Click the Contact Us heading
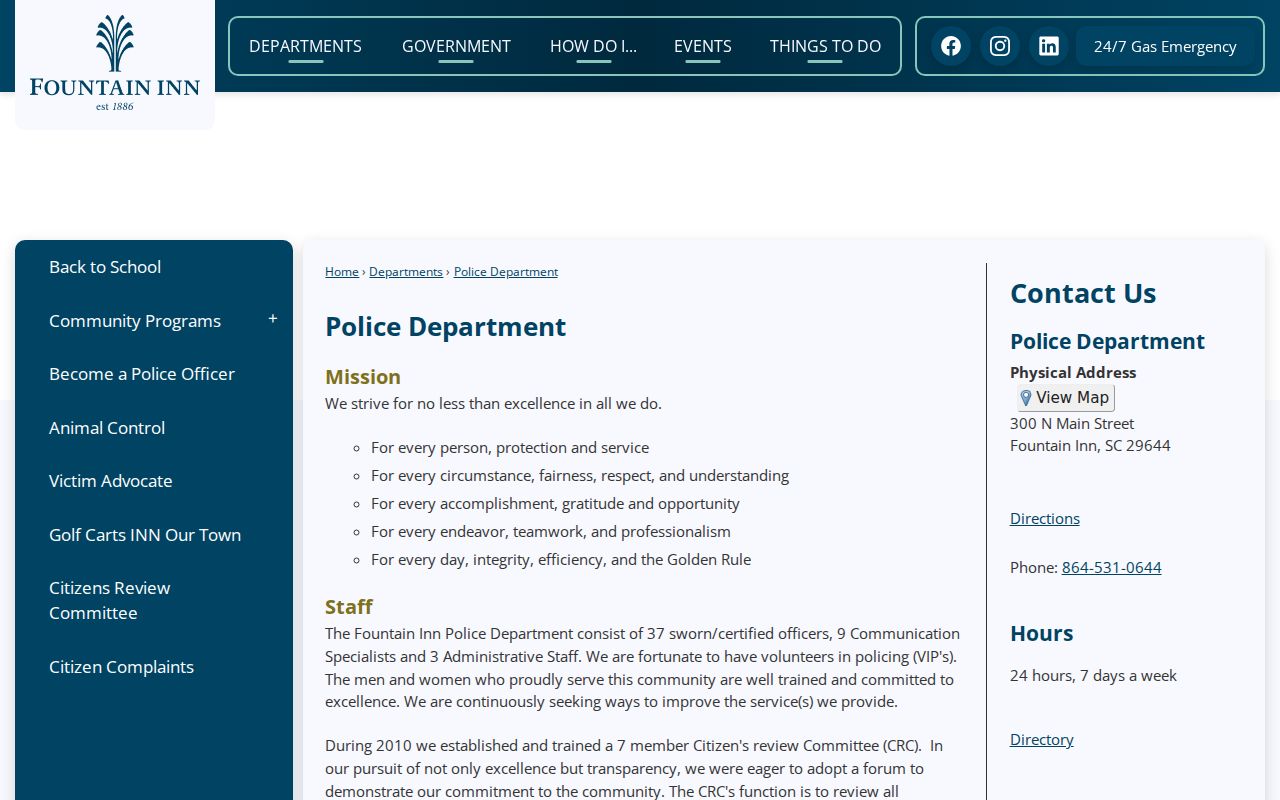The width and height of the screenshot is (1280, 800). [x=1083, y=293]
